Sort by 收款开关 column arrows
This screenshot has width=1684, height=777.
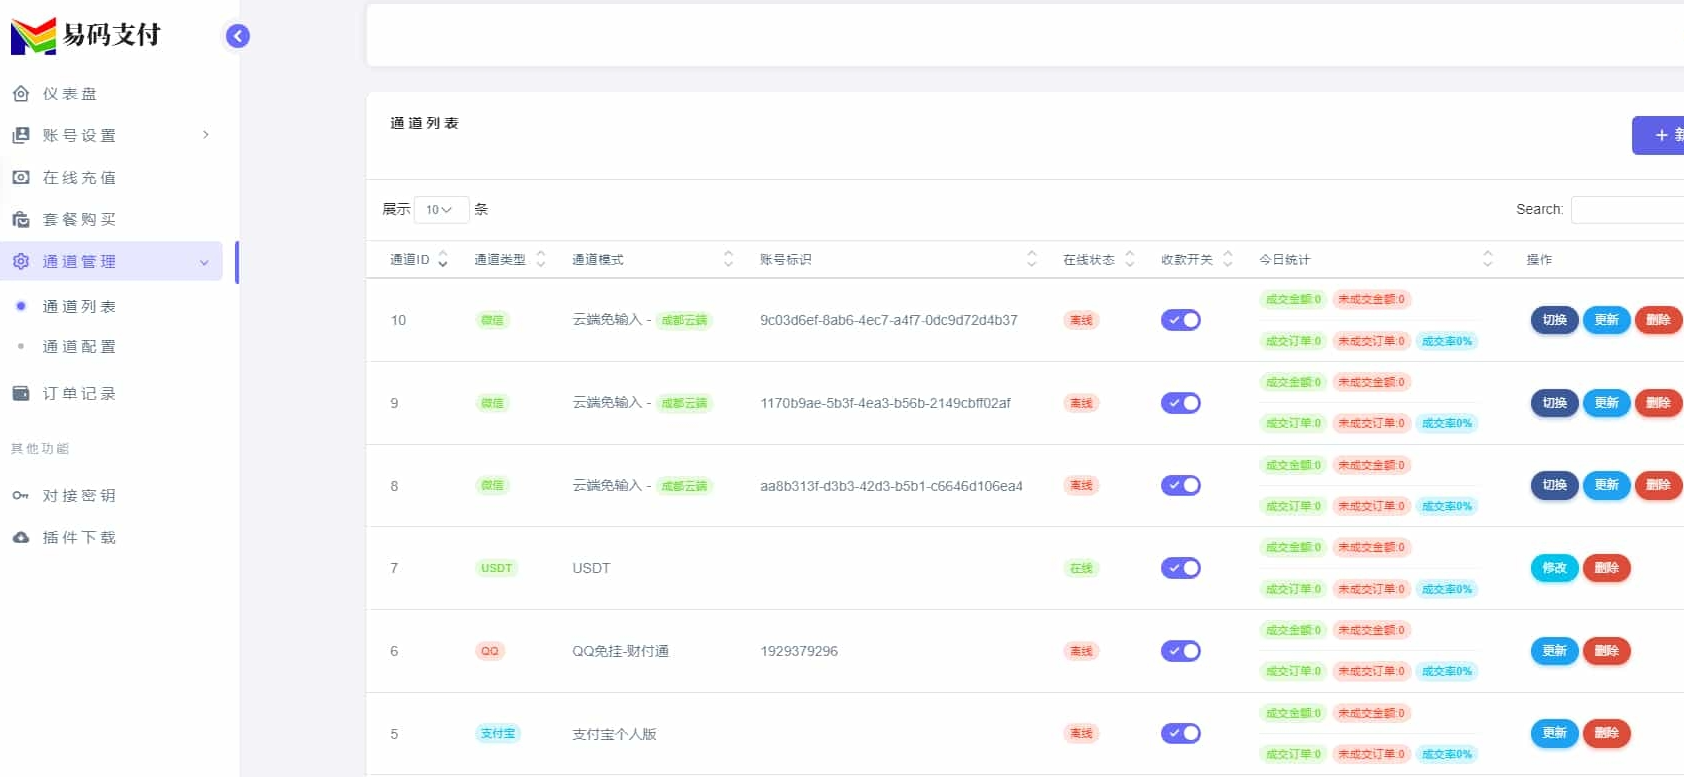click(x=1228, y=259)
